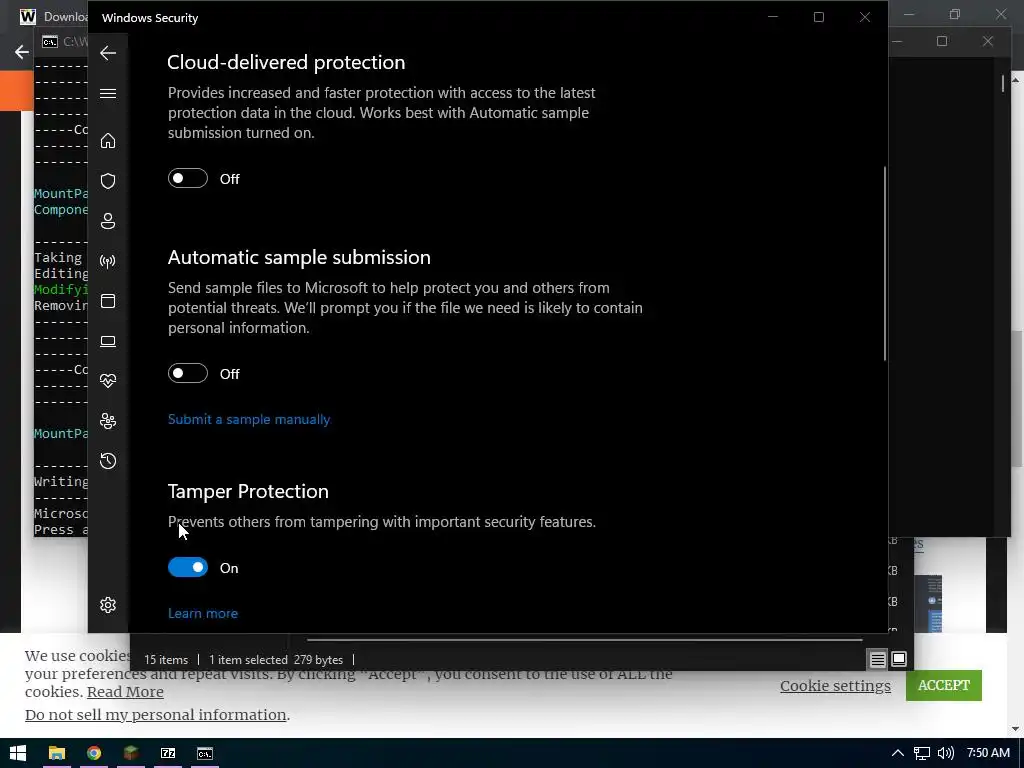Open the 7-Zip taskbar icon
1024x768 pixels.
[168, 753]
